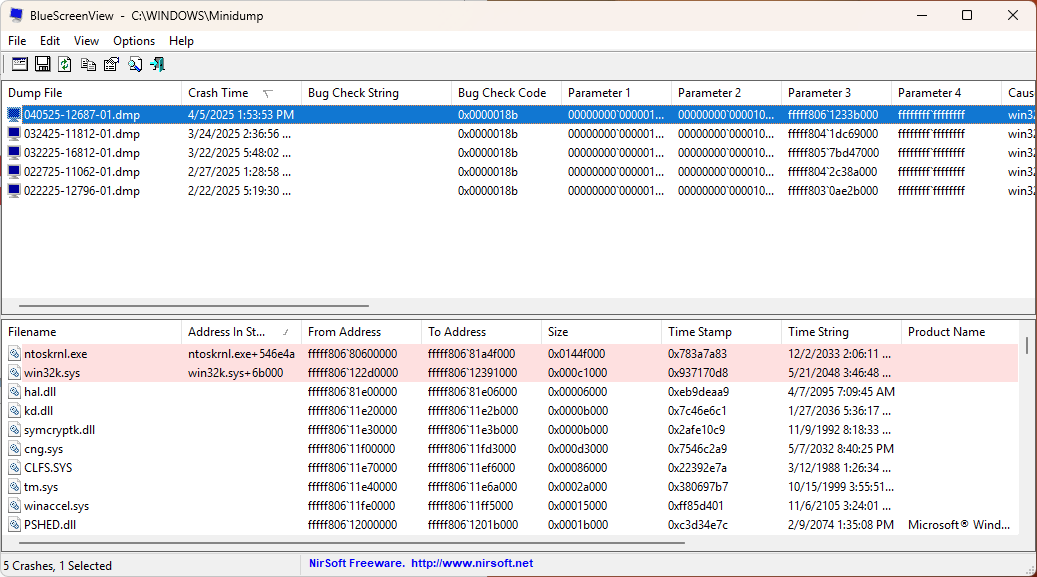The width and height of the screenshot is (1037, 577).
Task: Sort by Time String column header
Action: [842, 332]
